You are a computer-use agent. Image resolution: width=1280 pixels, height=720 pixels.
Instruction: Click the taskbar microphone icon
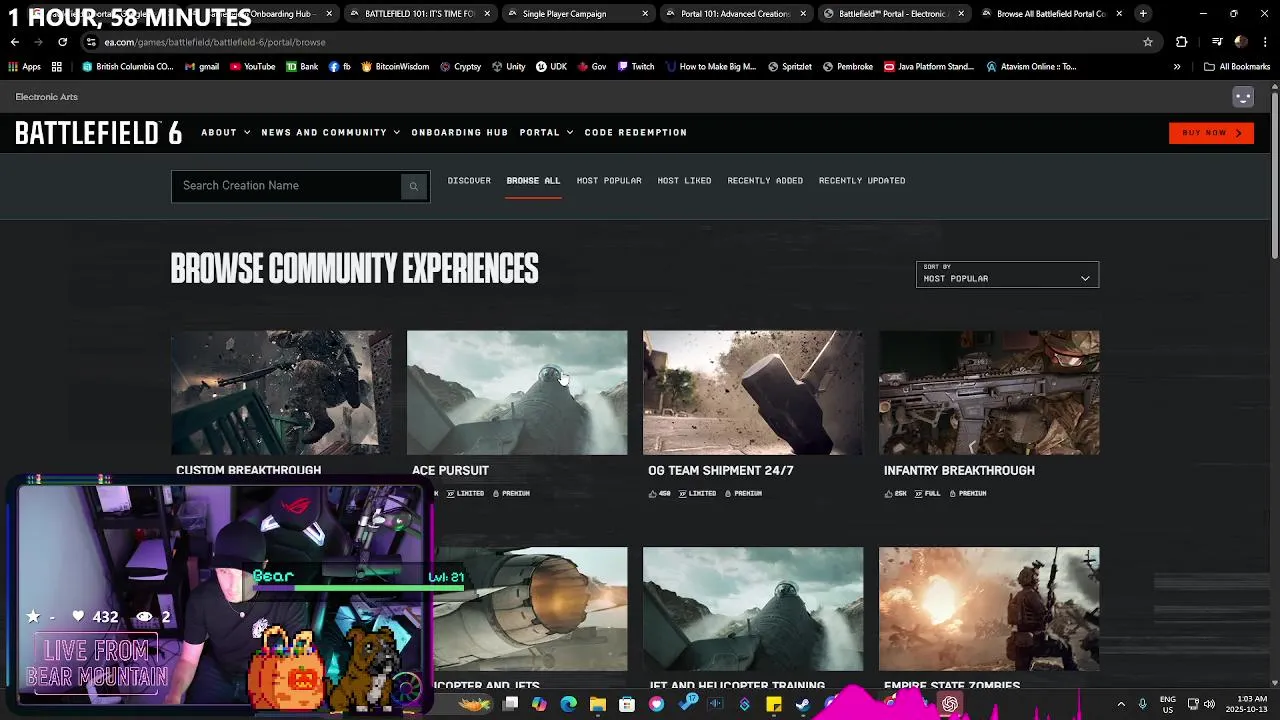1142,704
